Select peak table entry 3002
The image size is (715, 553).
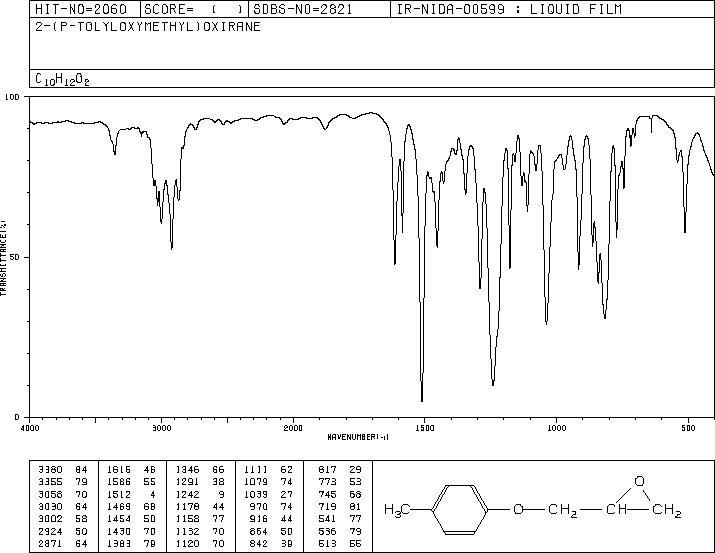tap(50, 519)
